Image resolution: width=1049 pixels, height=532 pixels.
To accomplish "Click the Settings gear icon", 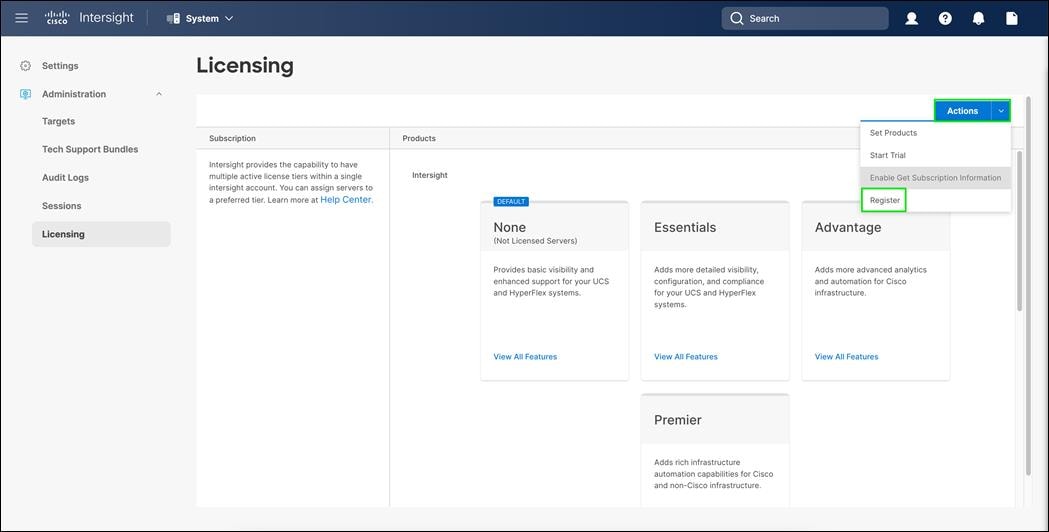I will pos(25,66).
